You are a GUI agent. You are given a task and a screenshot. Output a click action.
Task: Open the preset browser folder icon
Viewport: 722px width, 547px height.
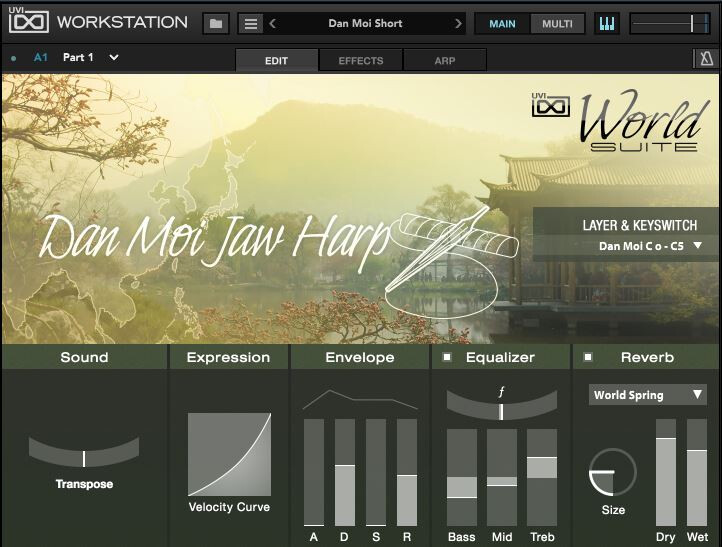pos(216,23)
